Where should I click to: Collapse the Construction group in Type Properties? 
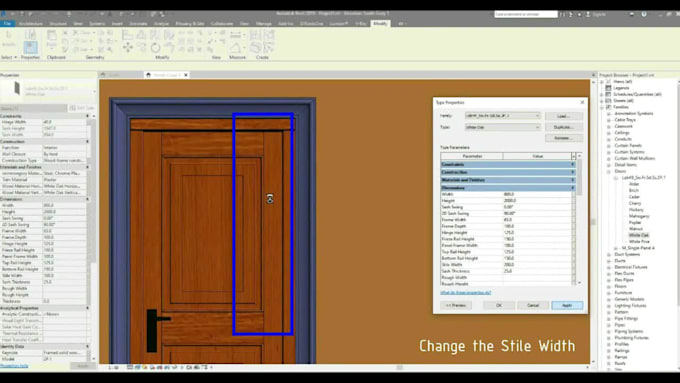pyautogui.click(x=572, y=172)
